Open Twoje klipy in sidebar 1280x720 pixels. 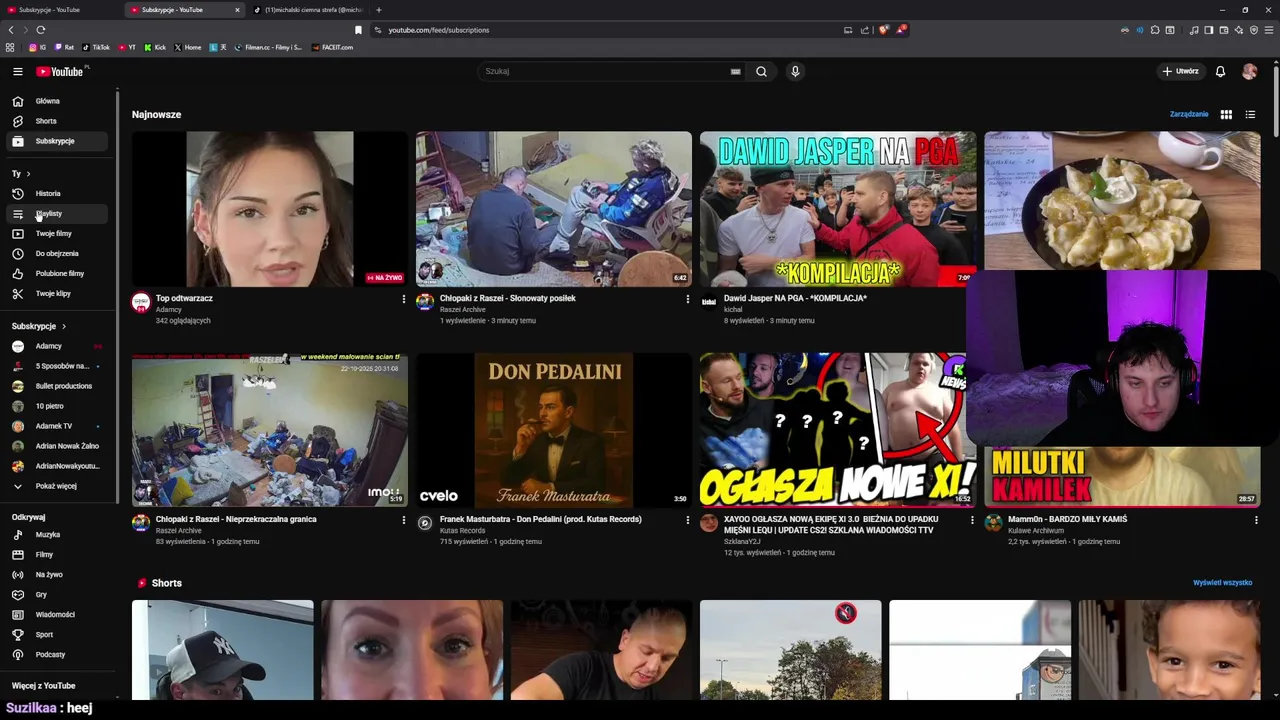pos(55,294)
